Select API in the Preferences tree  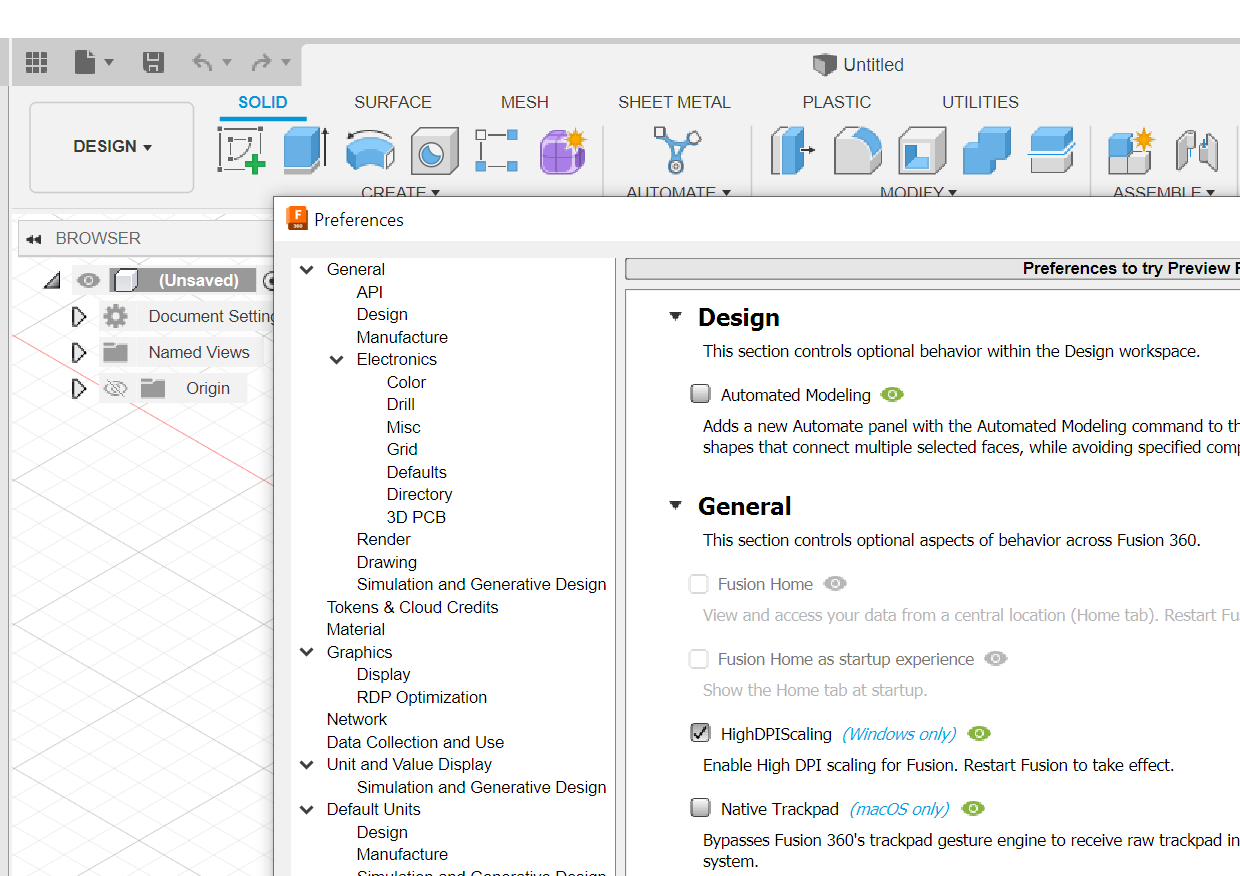click(x=370, y=292)
